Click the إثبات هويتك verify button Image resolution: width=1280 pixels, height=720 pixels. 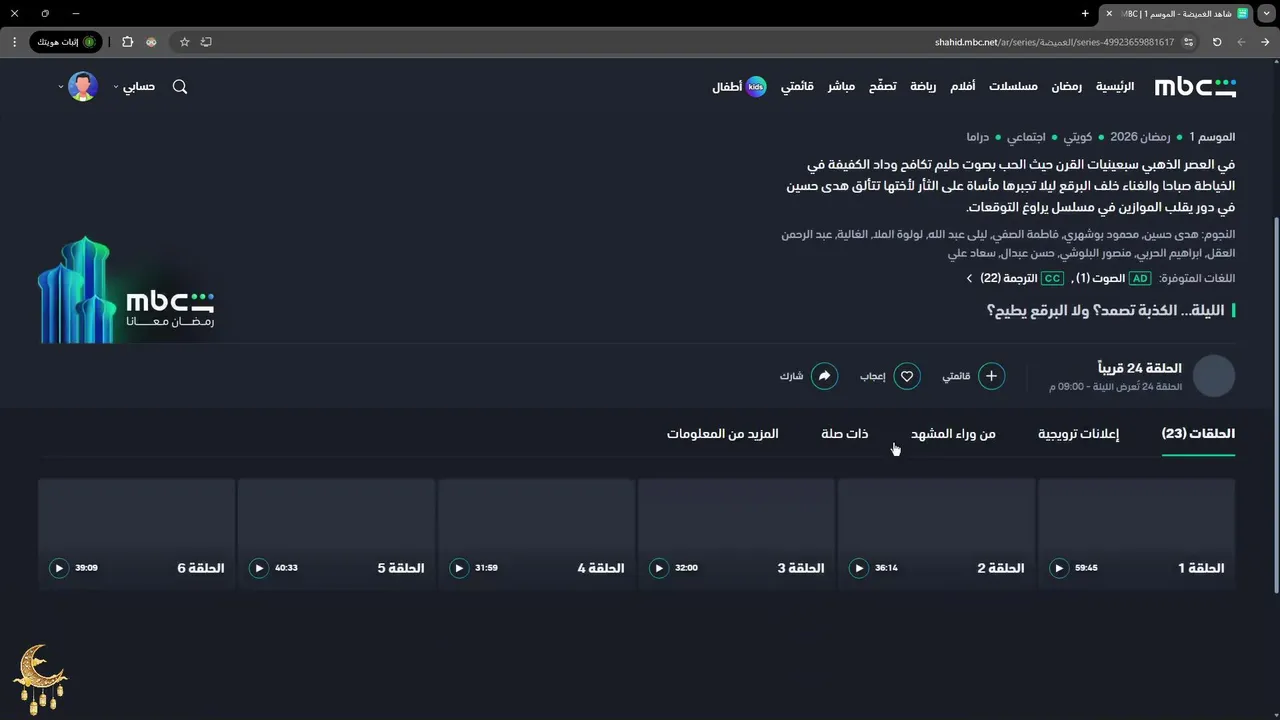point(66,42)
